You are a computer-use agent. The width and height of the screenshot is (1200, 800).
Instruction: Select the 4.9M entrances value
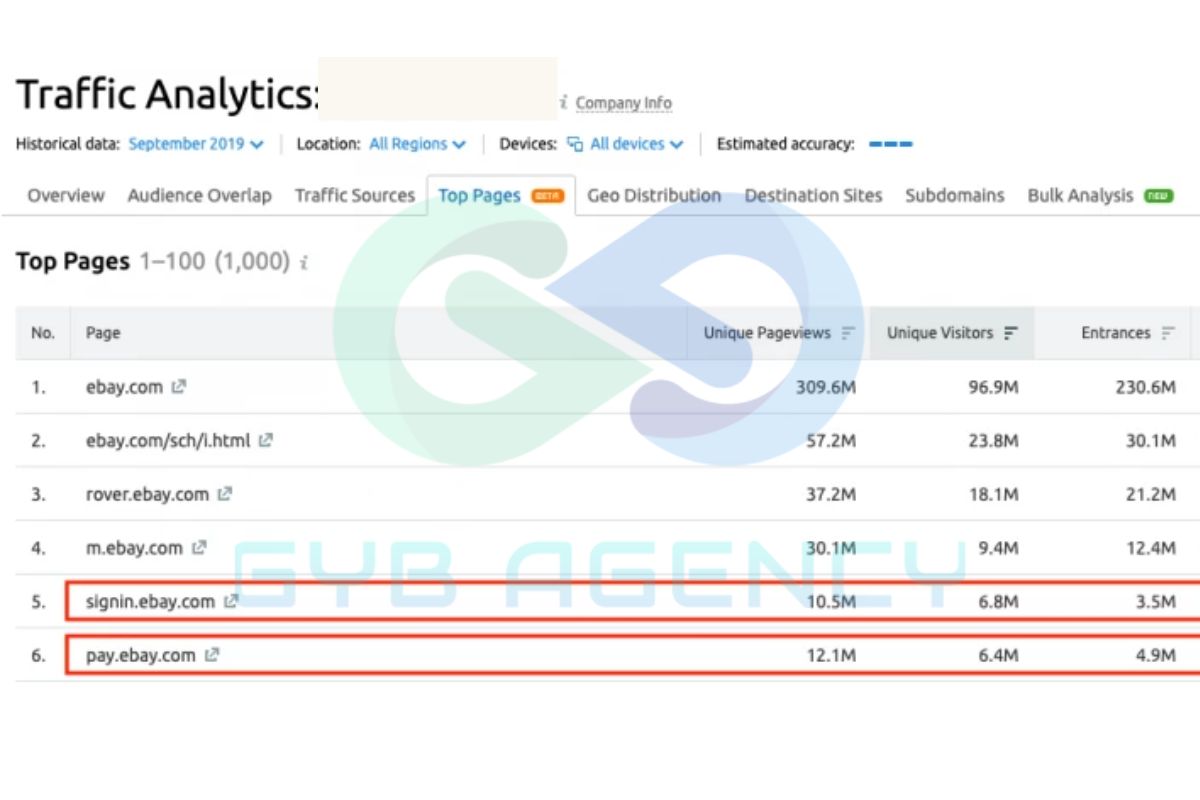pyautogui.click(x=1154, y=655)
